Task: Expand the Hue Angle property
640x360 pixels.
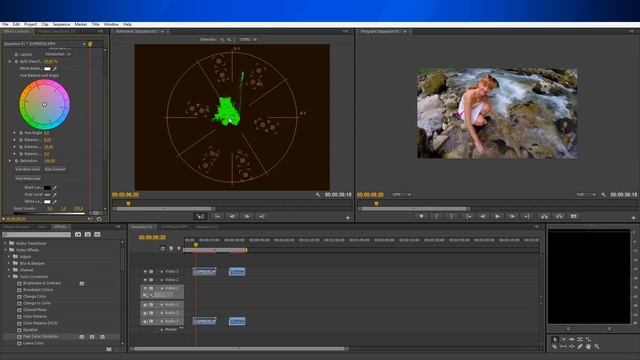Action: [x=15, y=133]
